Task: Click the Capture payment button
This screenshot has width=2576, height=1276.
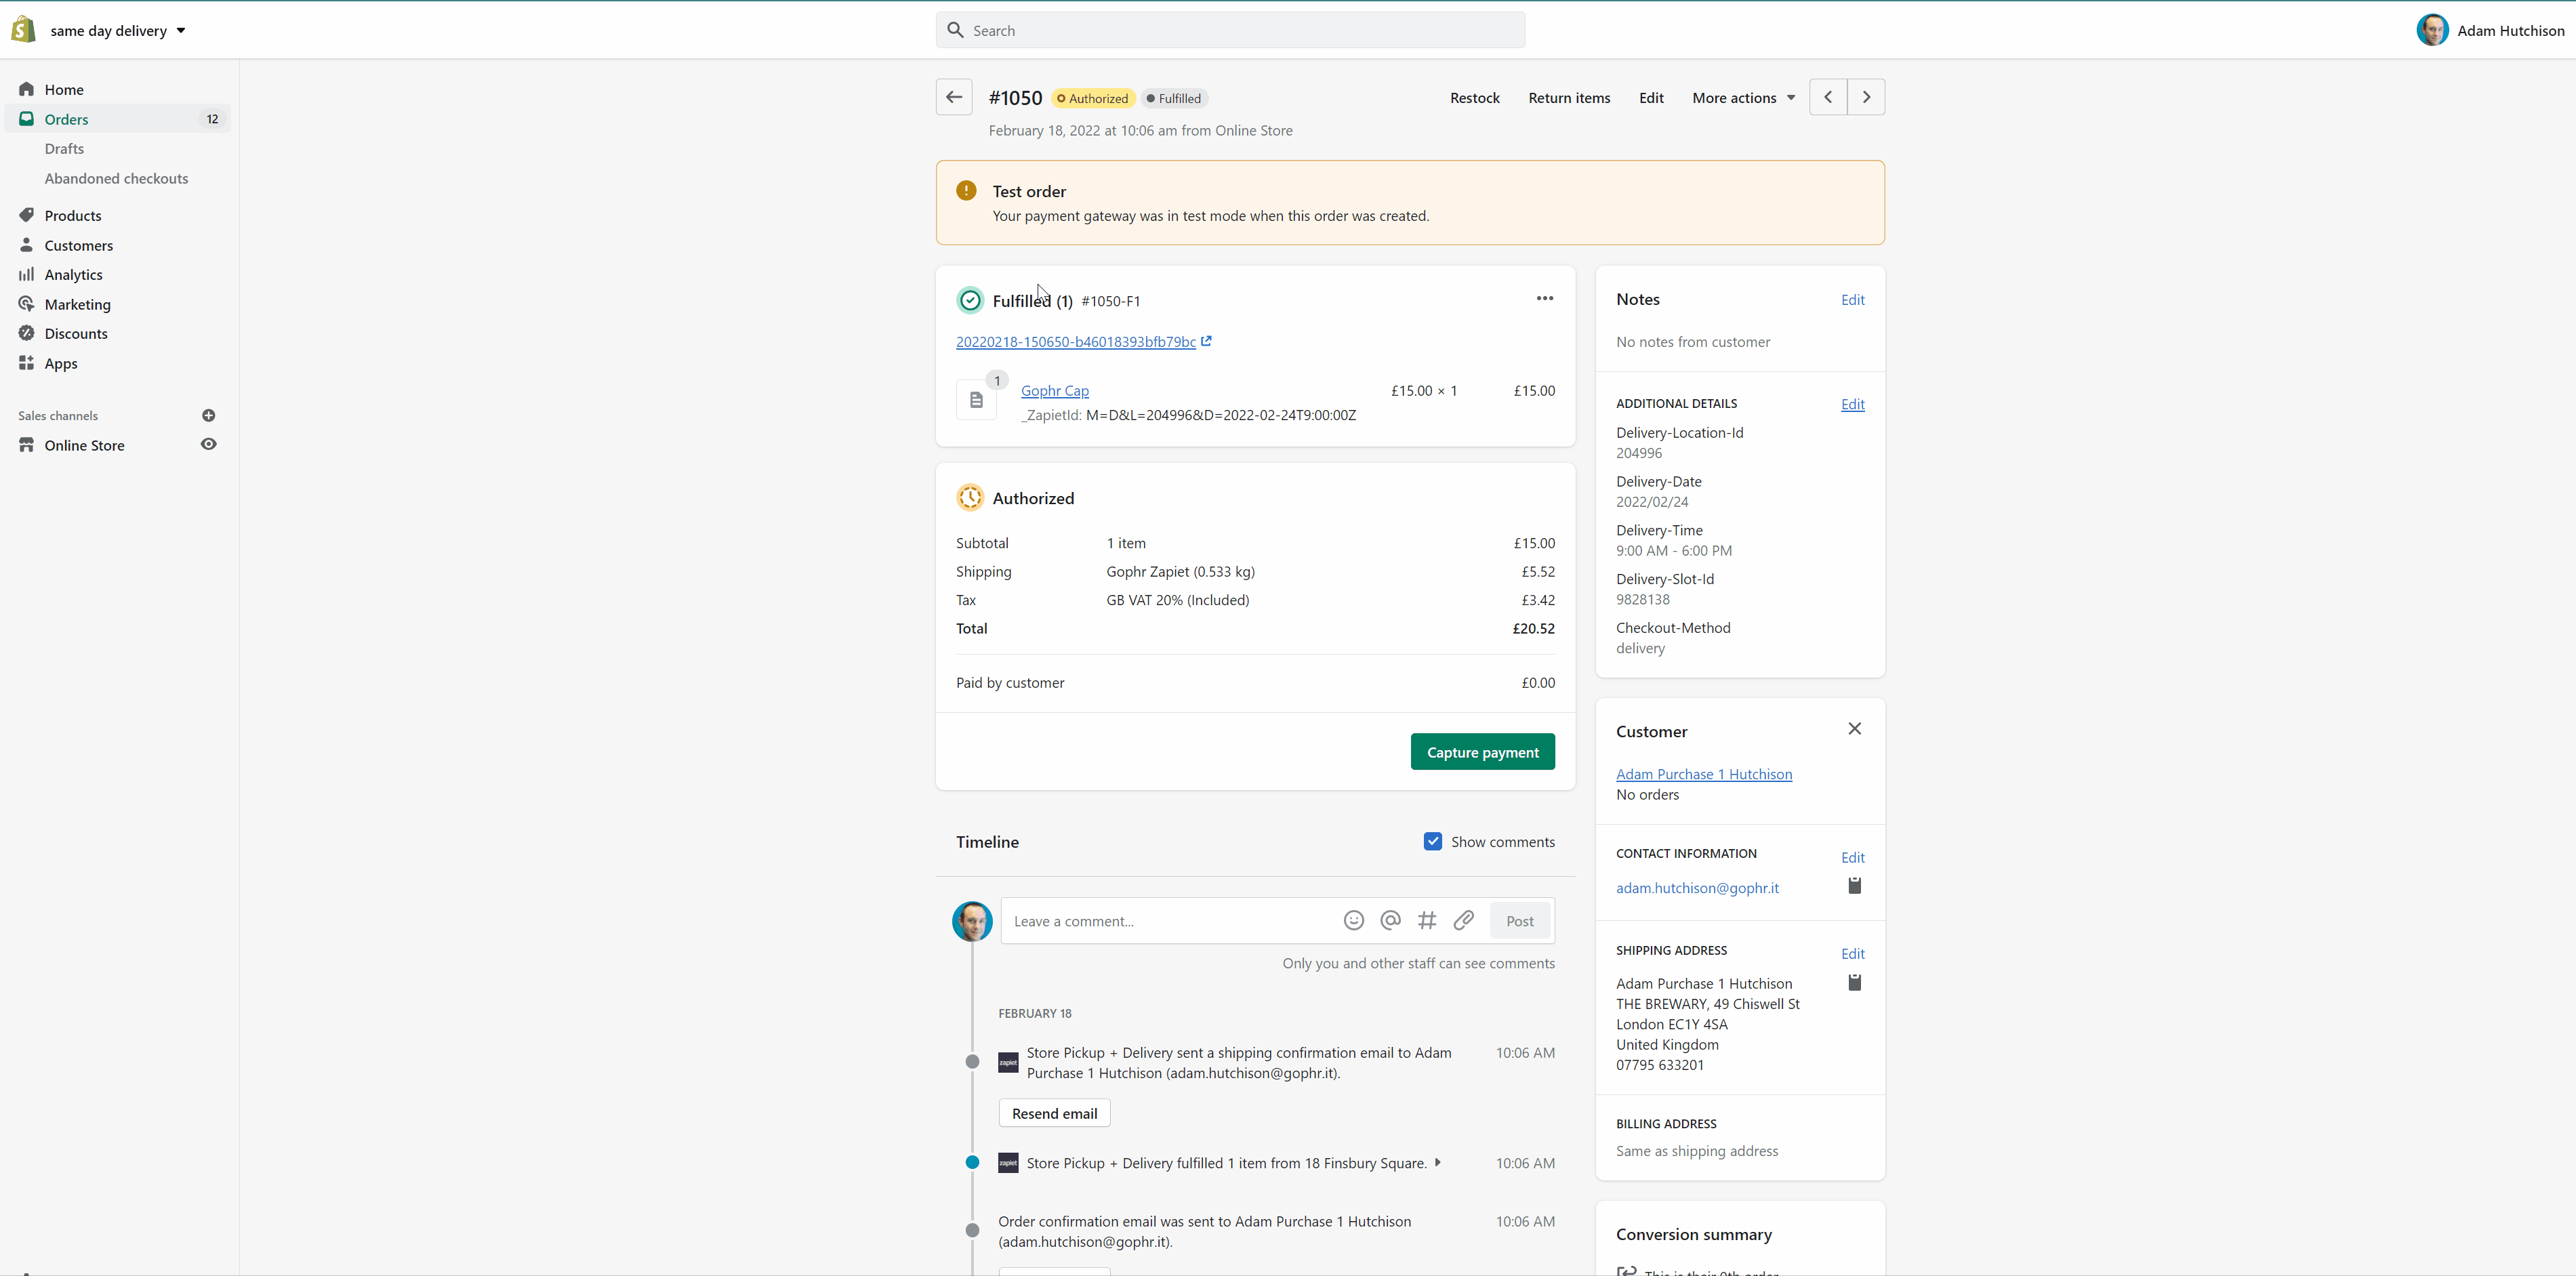Action: pos(1482,752)
